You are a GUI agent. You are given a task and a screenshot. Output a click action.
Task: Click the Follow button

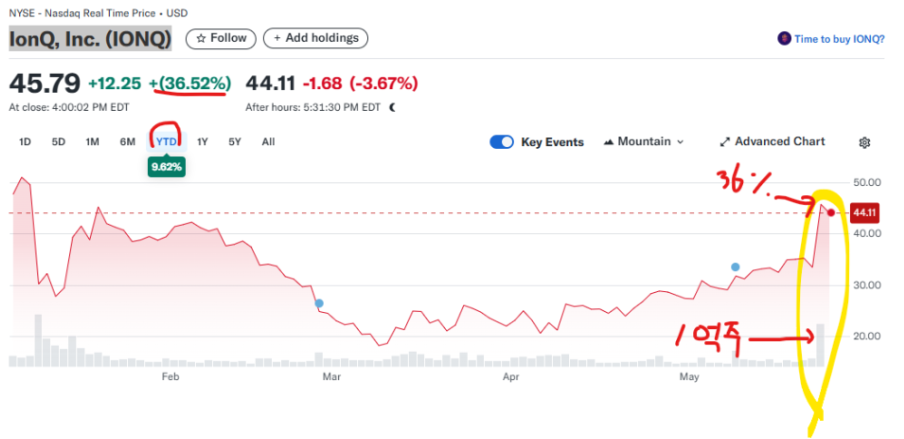tap(220, 39)
